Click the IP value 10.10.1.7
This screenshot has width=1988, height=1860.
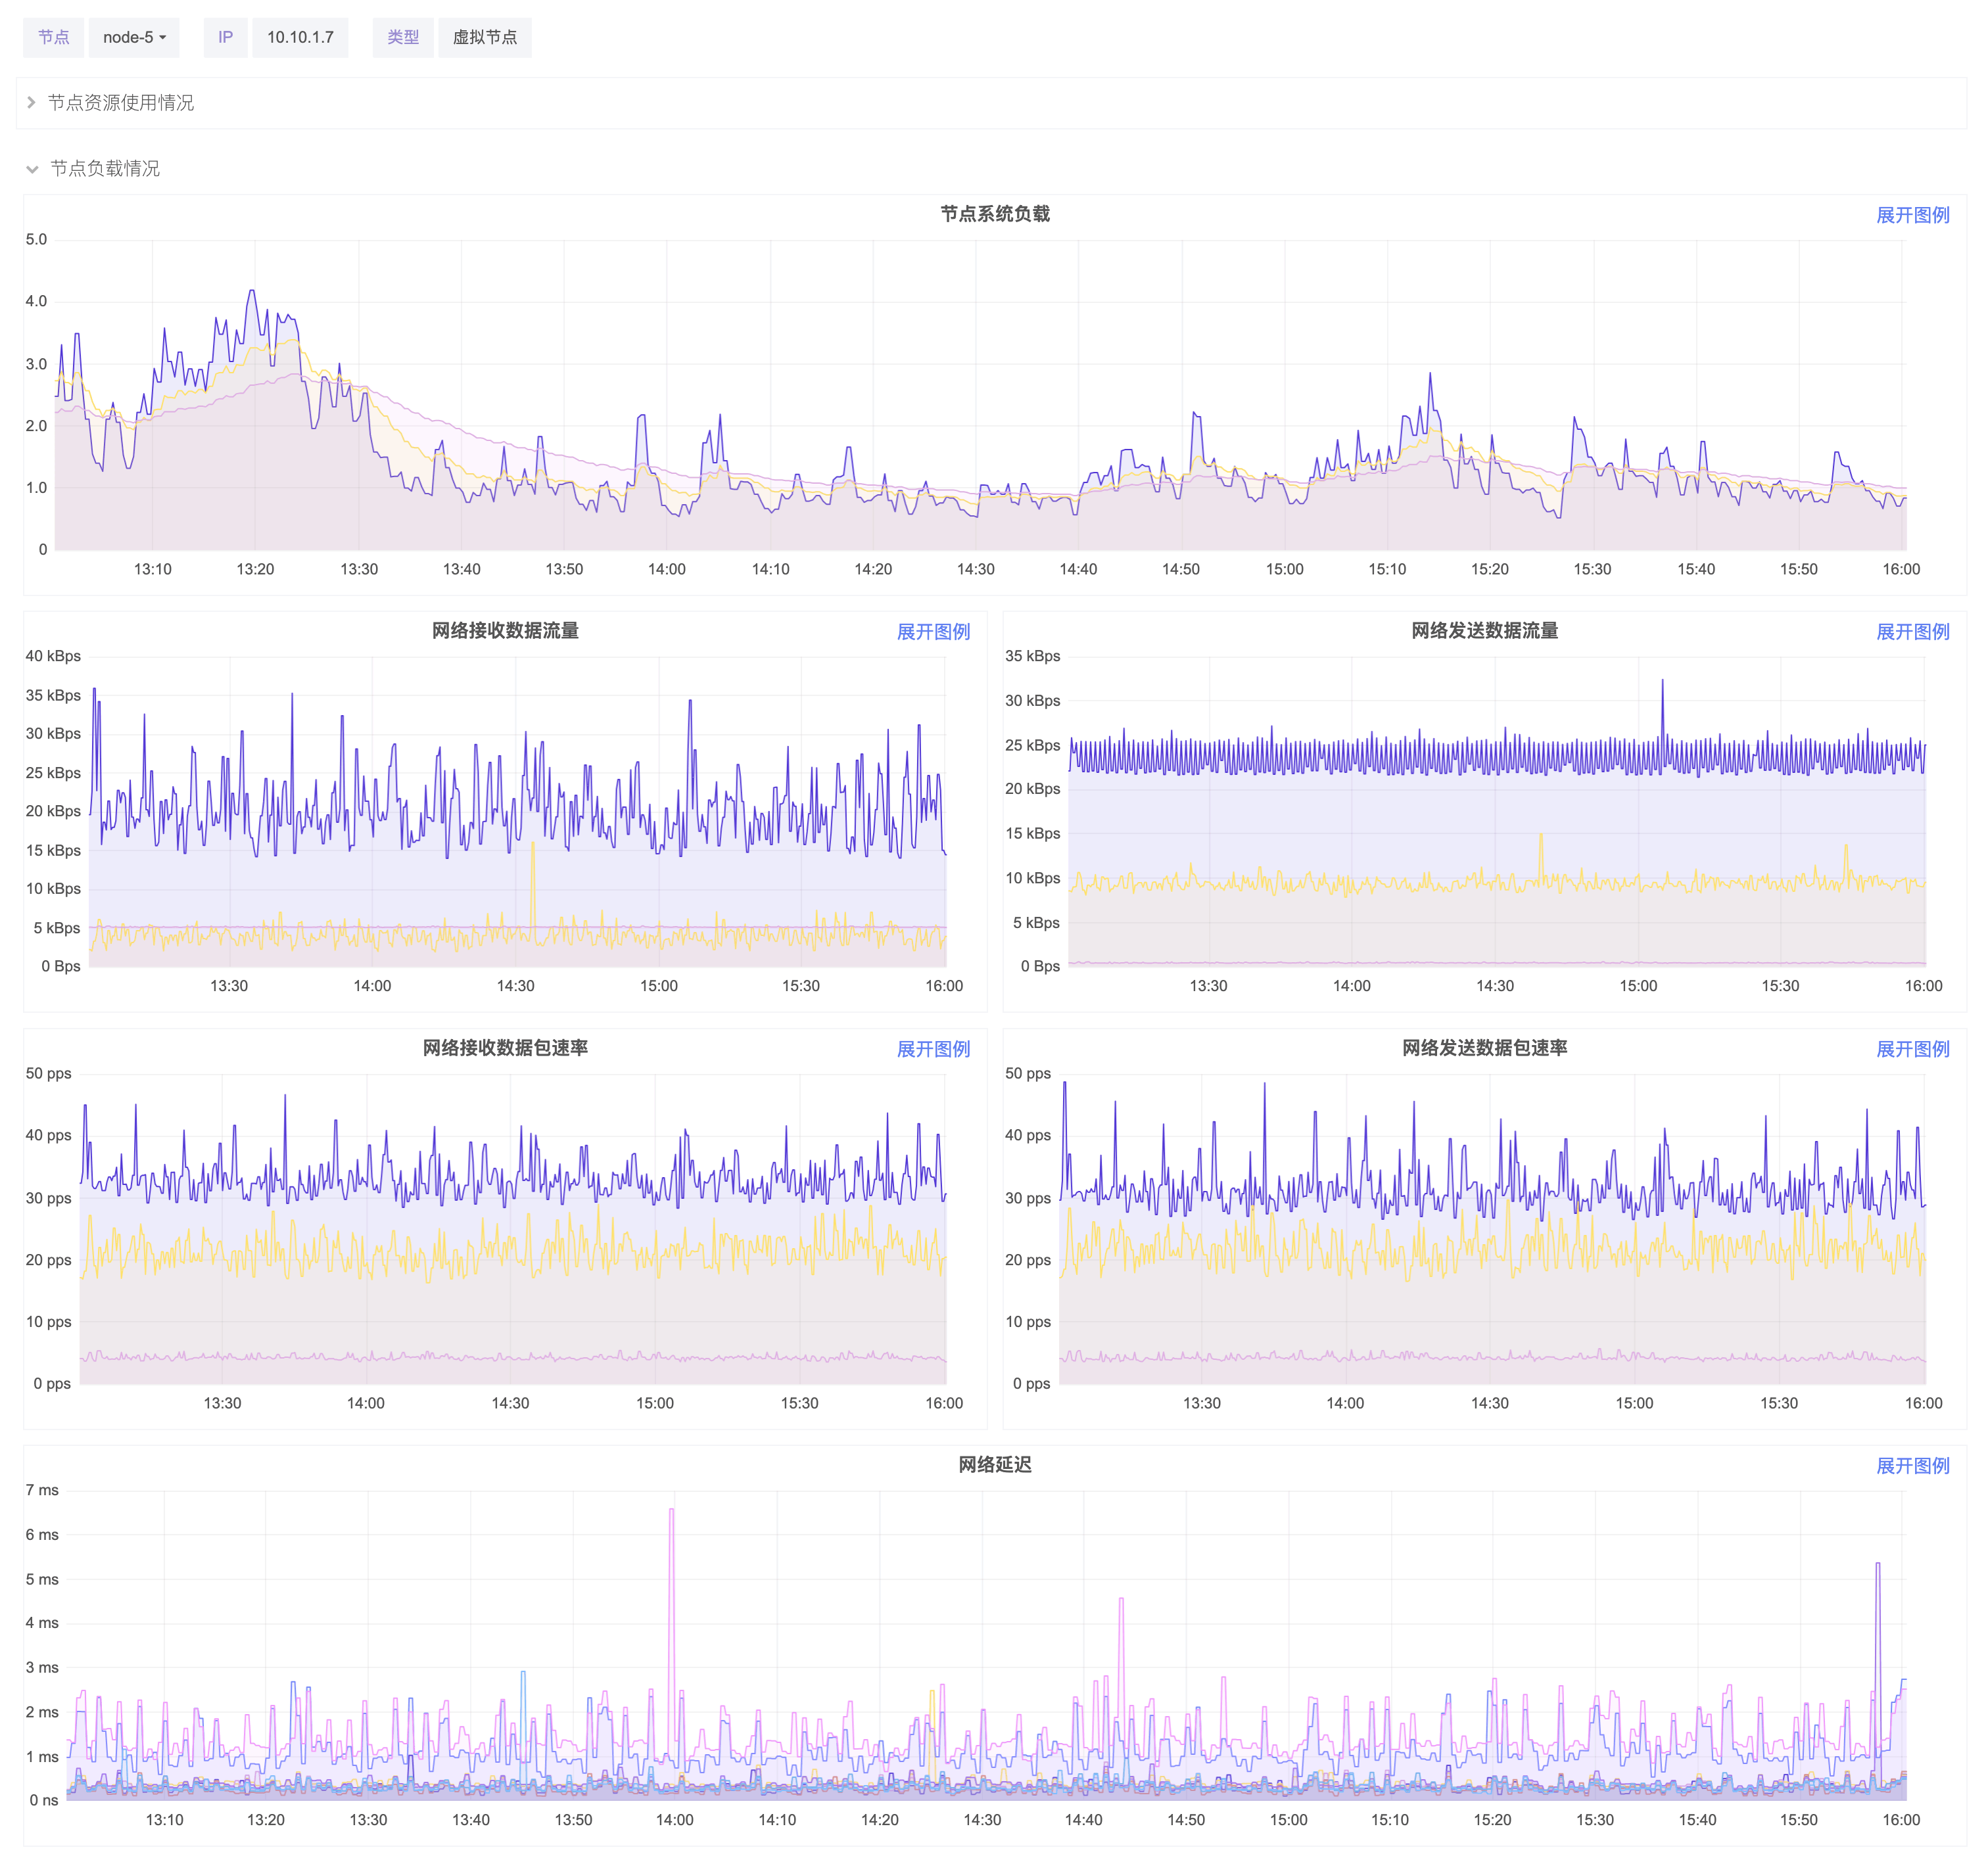tap(300, 37)
